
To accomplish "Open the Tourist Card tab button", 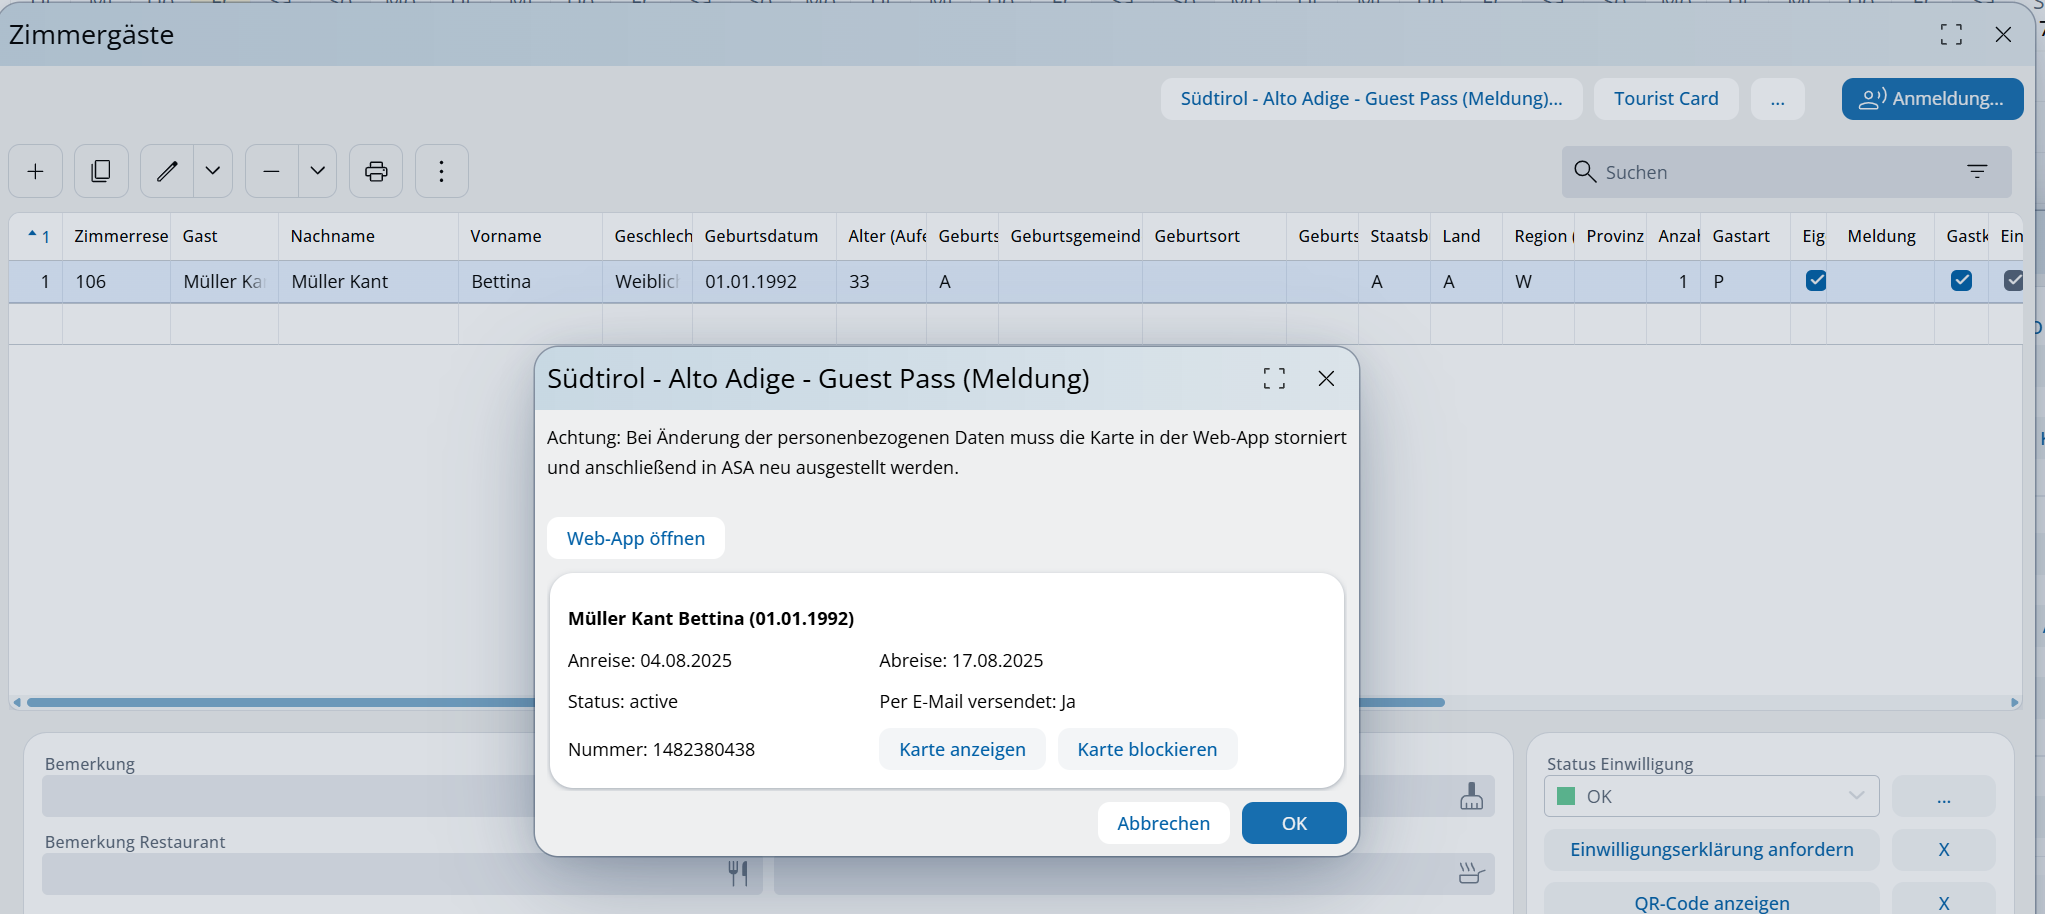I will pyautogui.click(x=1665, y=99).
